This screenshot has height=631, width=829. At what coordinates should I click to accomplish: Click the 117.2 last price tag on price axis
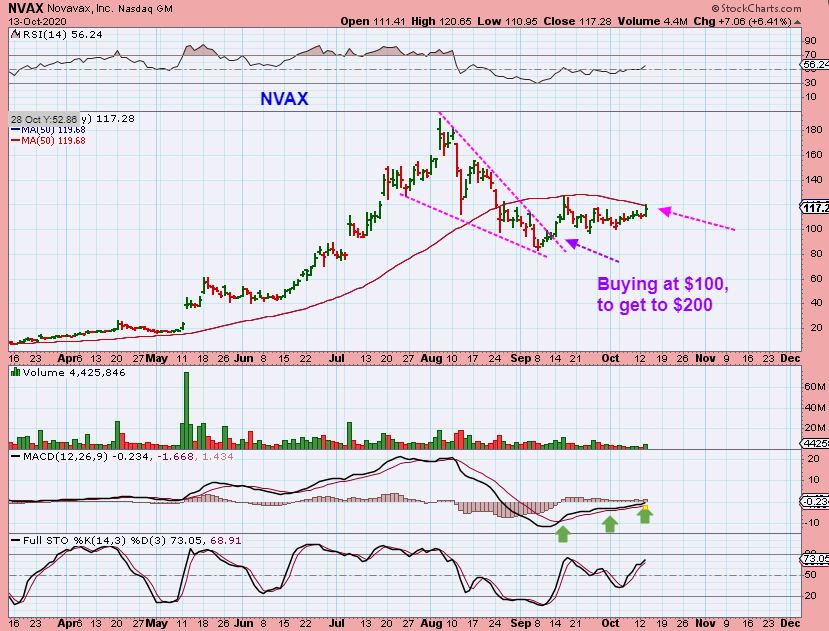pyautogui.click(x=815, y=208)
